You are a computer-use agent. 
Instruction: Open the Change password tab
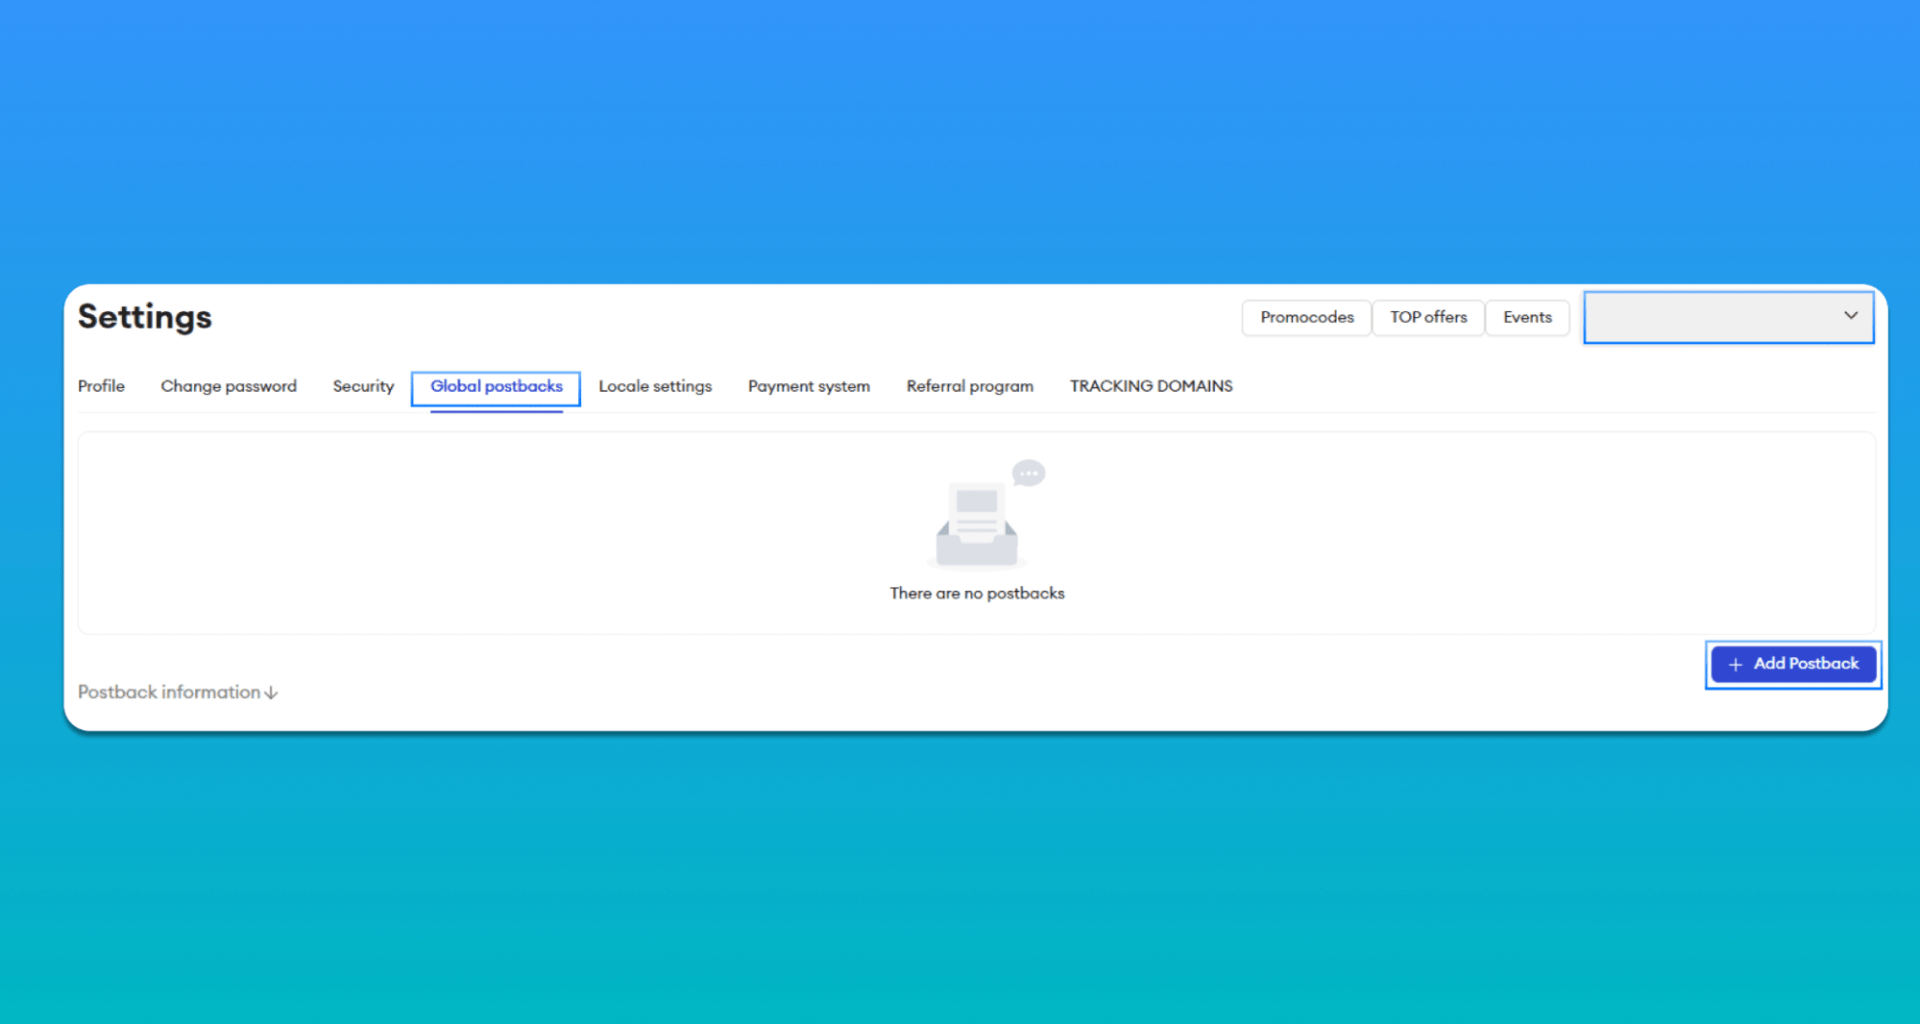[229, 386]
